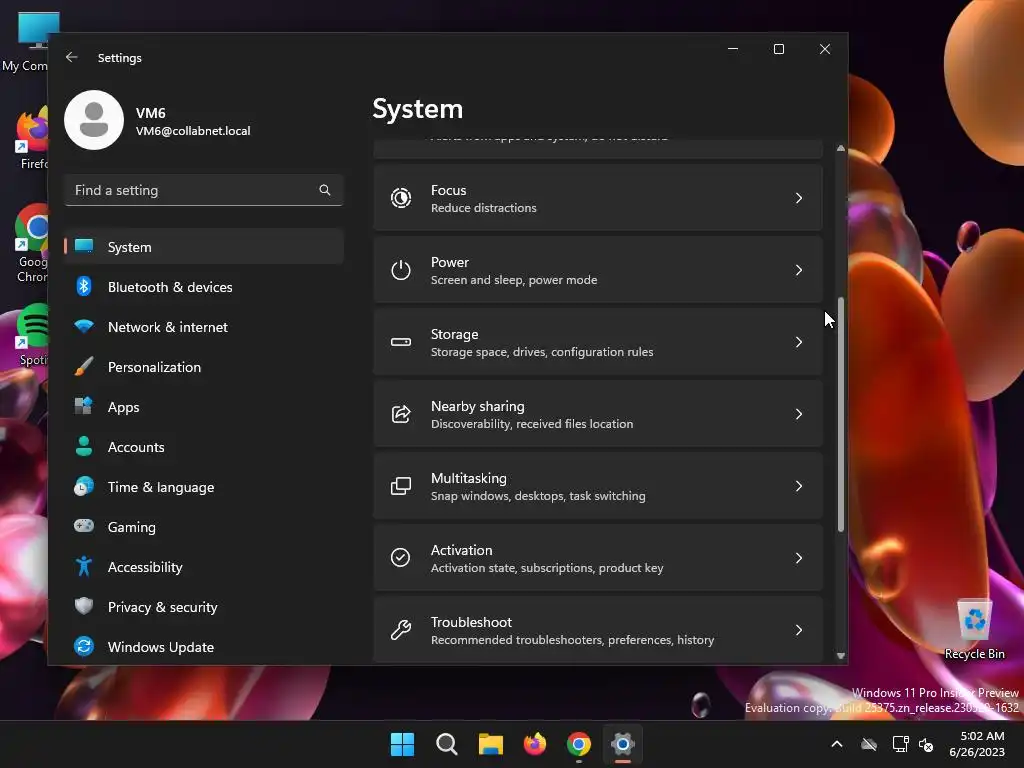
Task: Open Recycle Bin on desktop
Action: (x=974, y=630)
